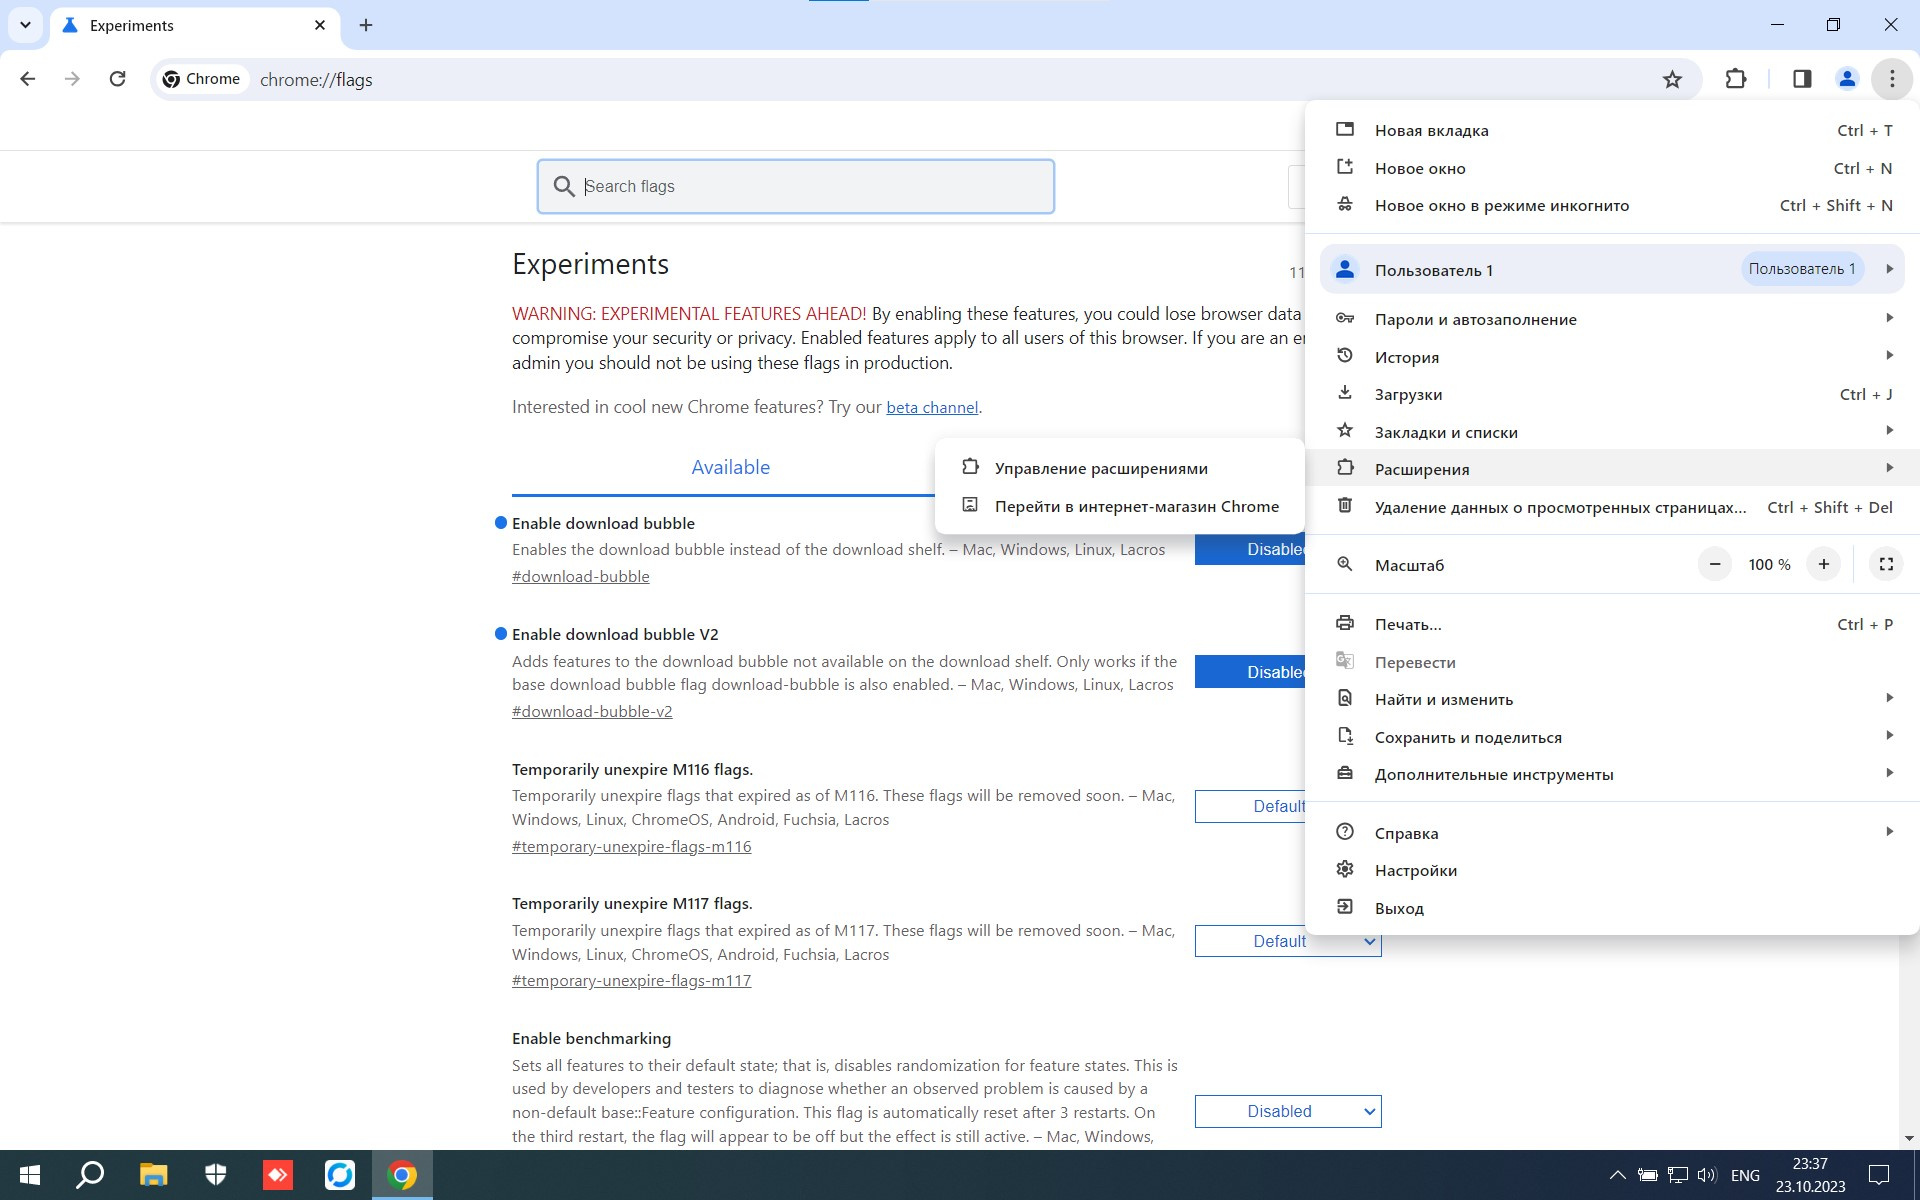
Task: Select Удаление данных о просмотренных страницах
Action: 1612,507
